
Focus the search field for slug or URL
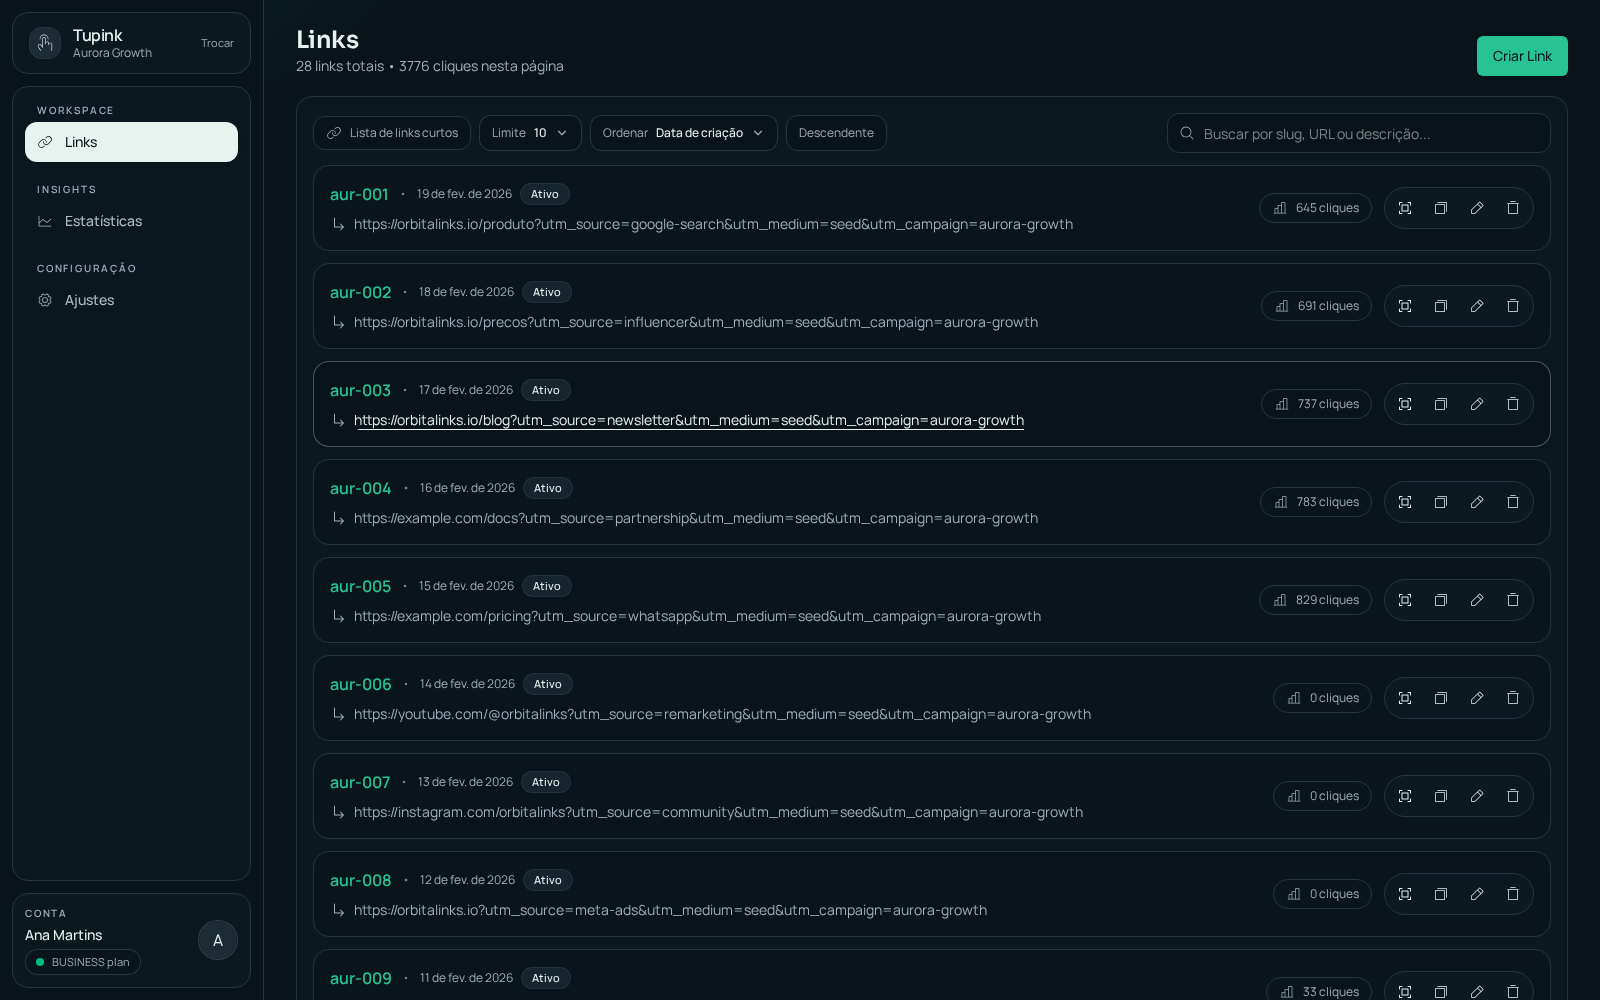coord(1359,132)
